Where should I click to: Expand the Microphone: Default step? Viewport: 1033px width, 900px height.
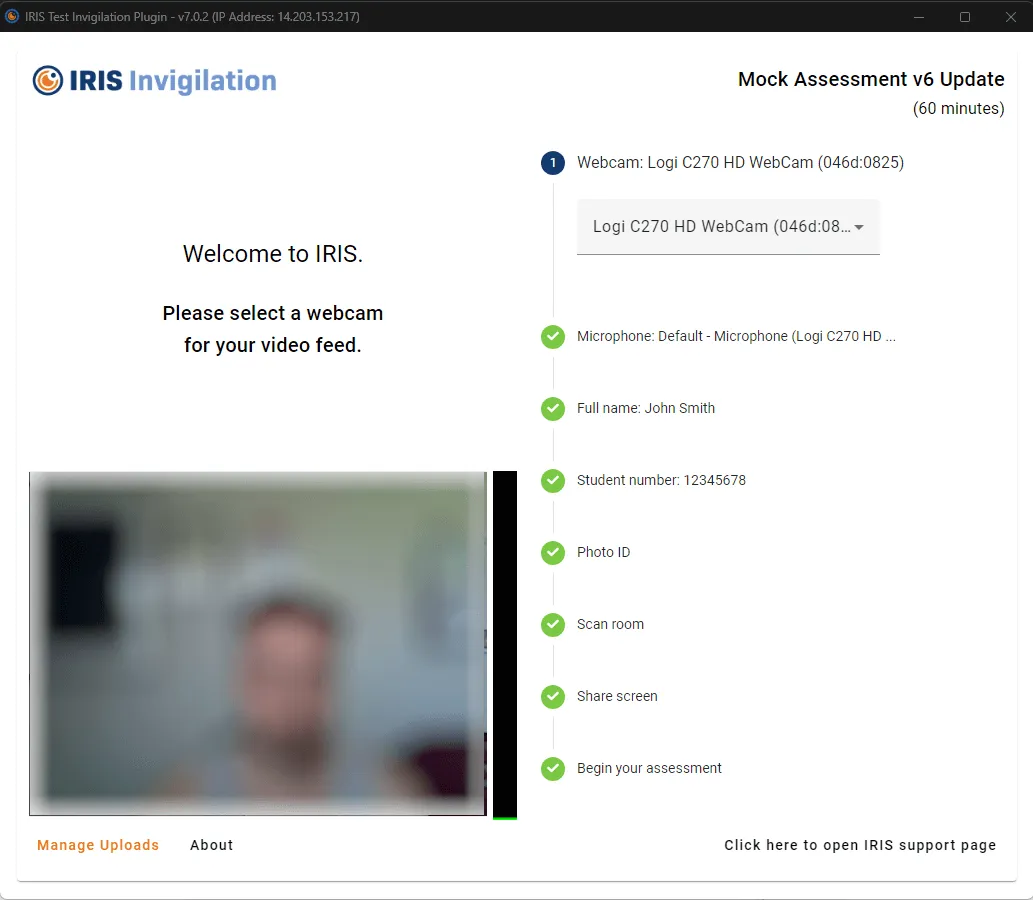click(736, 337)
